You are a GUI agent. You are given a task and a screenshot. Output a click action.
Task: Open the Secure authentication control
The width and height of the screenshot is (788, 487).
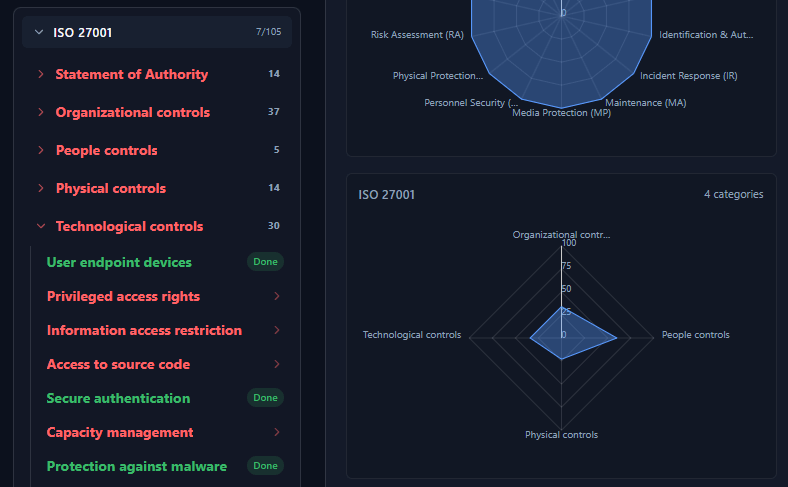click(118, 399)
